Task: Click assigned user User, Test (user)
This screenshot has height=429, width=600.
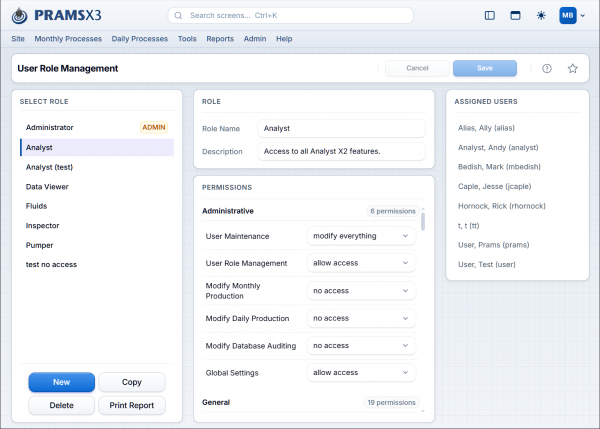Action: click(487, 264)
